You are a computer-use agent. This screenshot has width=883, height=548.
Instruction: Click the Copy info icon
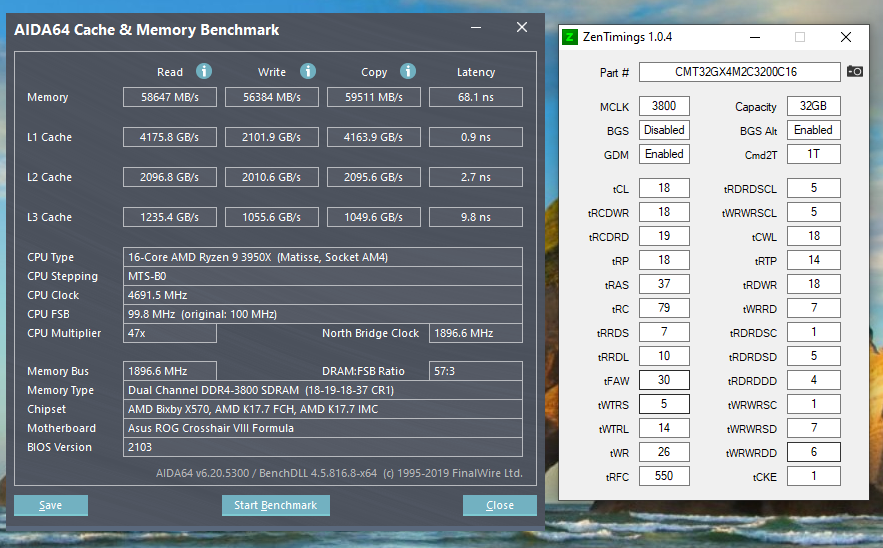408,71
